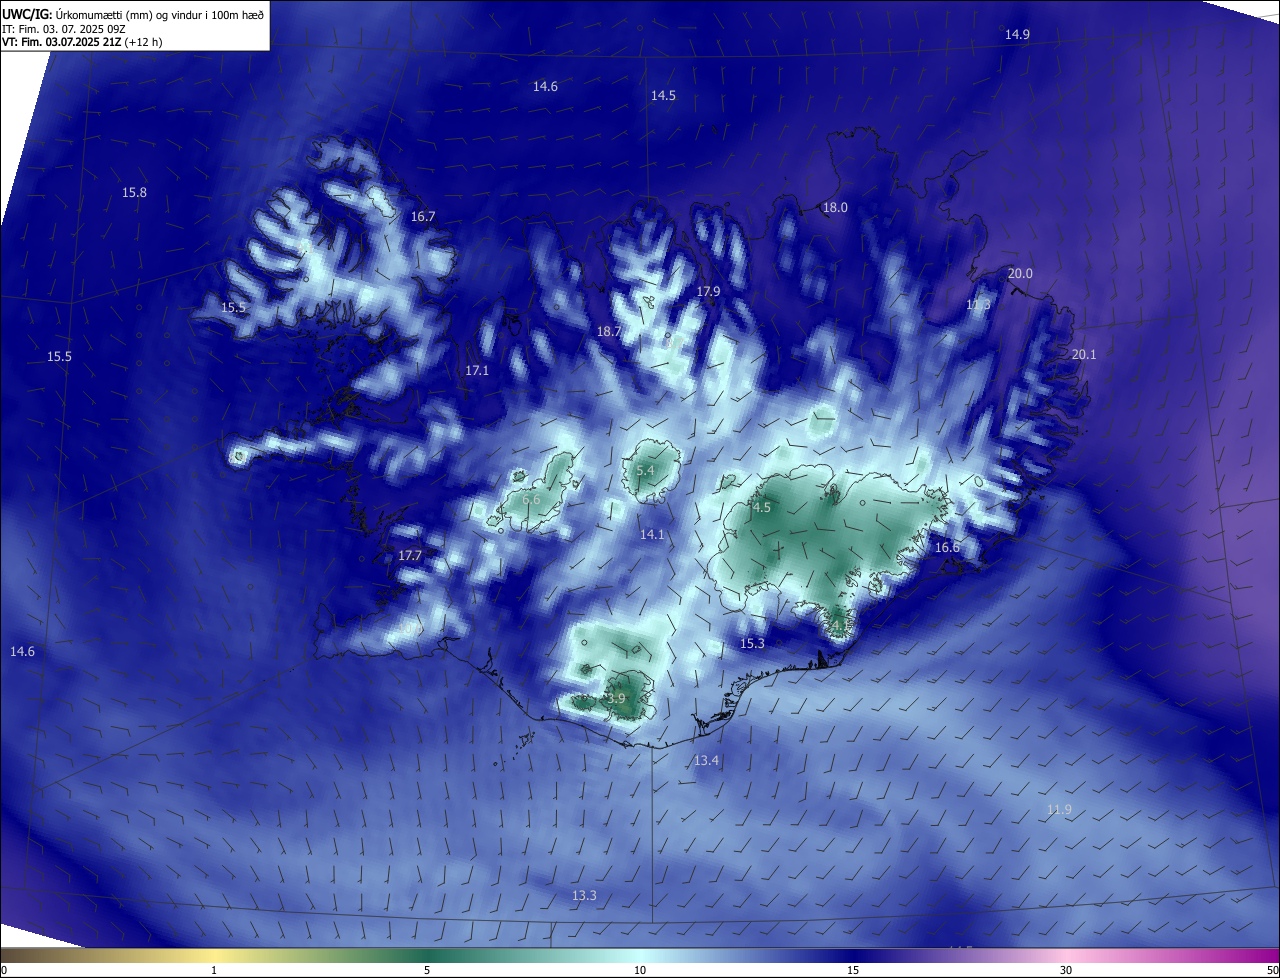1280x978 pixels.
Task: Click the 17.9 value label
Action: pyautogui.click(x=708, y=292)
